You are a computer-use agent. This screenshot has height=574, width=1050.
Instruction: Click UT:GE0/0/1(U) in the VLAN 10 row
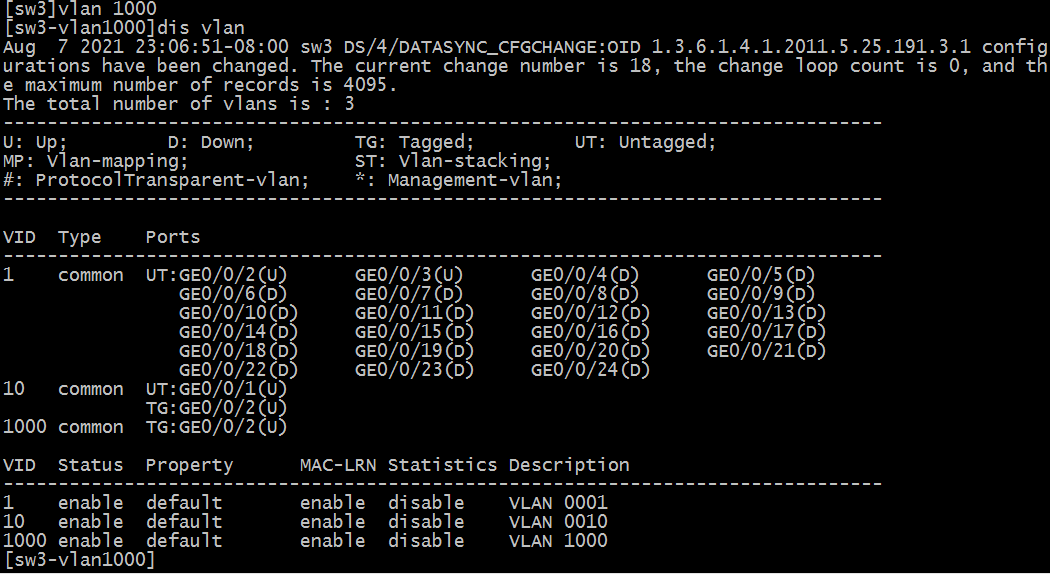(x=216, y=389)
